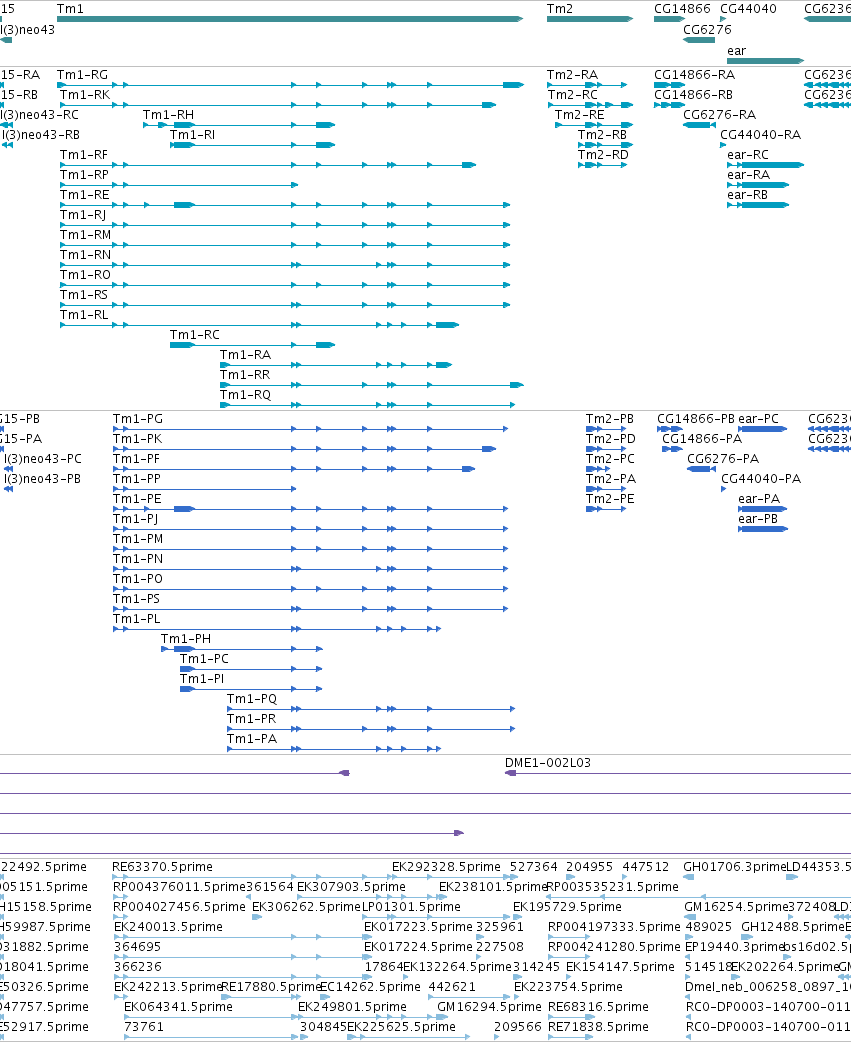Image resolution: width=851 pixels, height=1042 pixels.
Task: Click protein Tm1-PL label
Action: point(137,619)
